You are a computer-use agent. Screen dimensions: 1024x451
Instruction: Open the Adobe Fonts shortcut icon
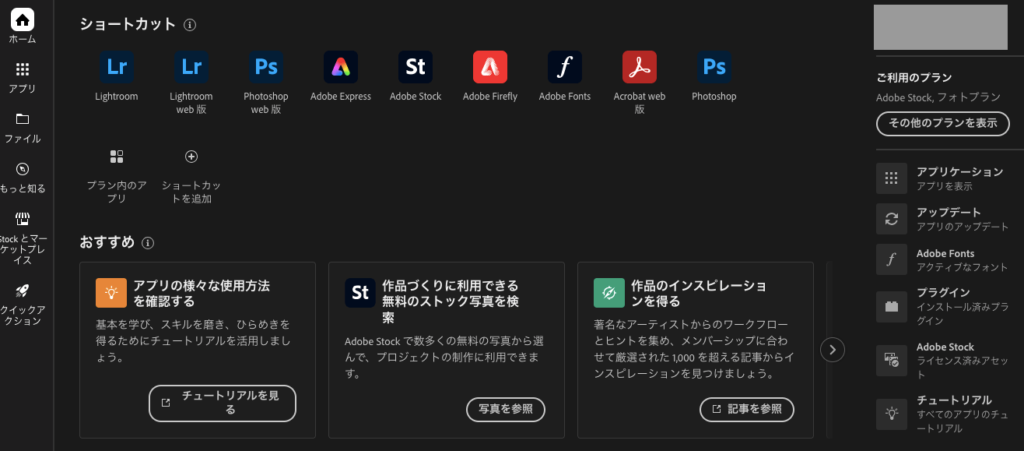(565, 67)
